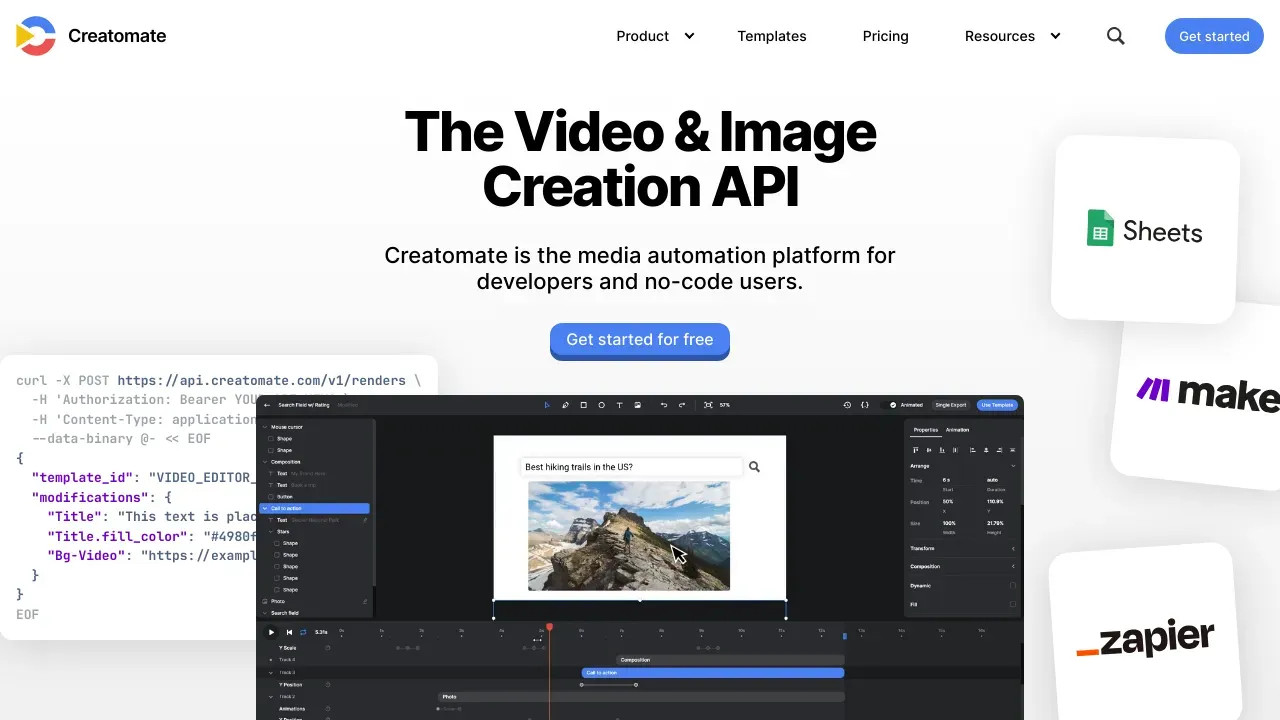Image resolution: width=1280 pixels, height=720 pixels.
Task: Enable the Fill checkbox
Action: 1013,604
